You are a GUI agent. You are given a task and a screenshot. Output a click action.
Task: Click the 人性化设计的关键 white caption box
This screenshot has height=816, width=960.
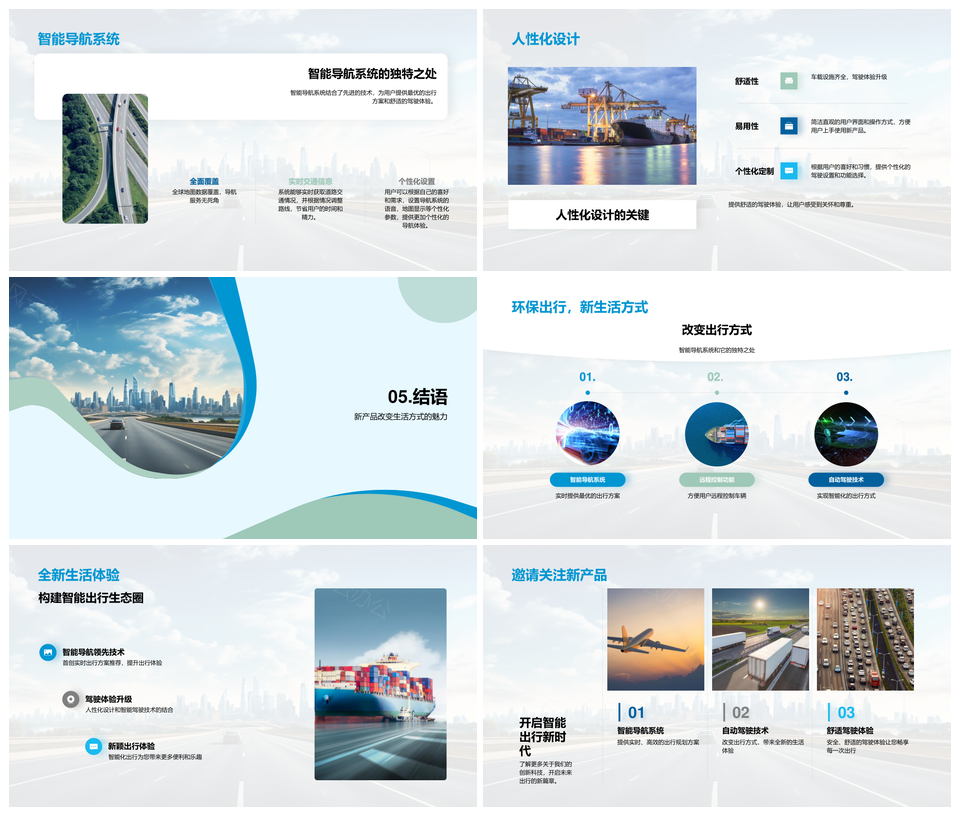[x=602, y=215]
